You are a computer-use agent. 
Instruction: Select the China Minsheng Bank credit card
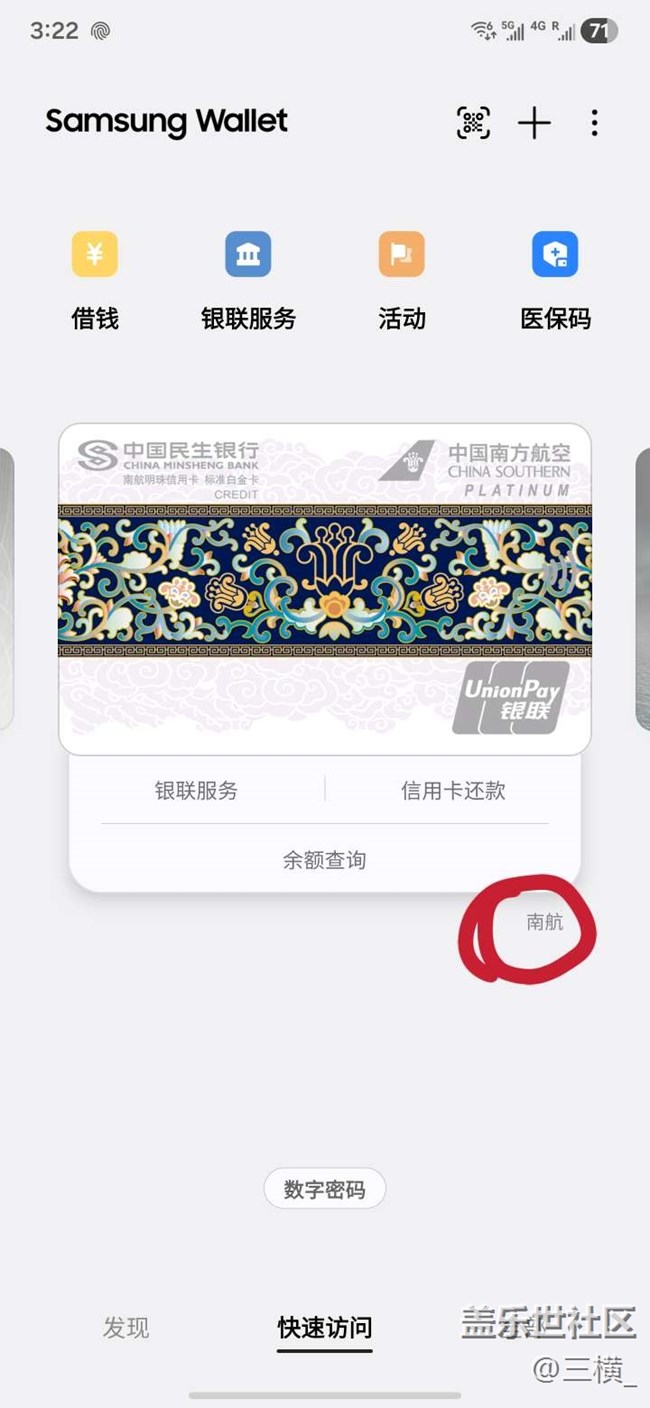pyautogui.click(x=325, y=589)
